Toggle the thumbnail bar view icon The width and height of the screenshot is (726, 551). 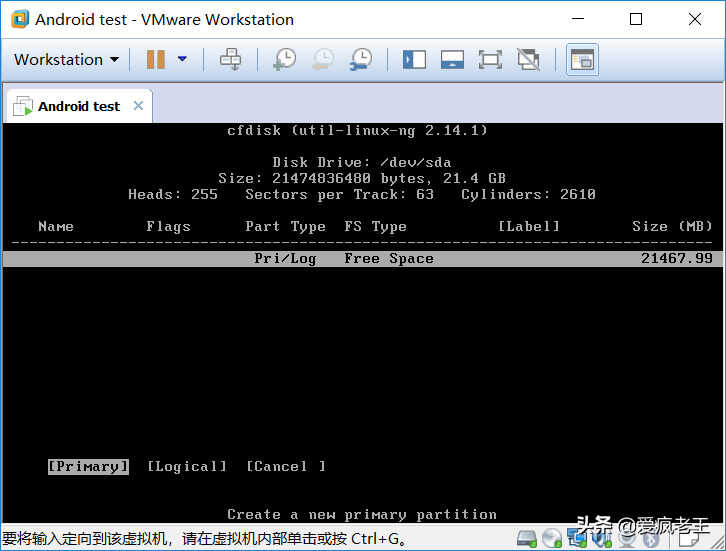[x=452, y=60]
